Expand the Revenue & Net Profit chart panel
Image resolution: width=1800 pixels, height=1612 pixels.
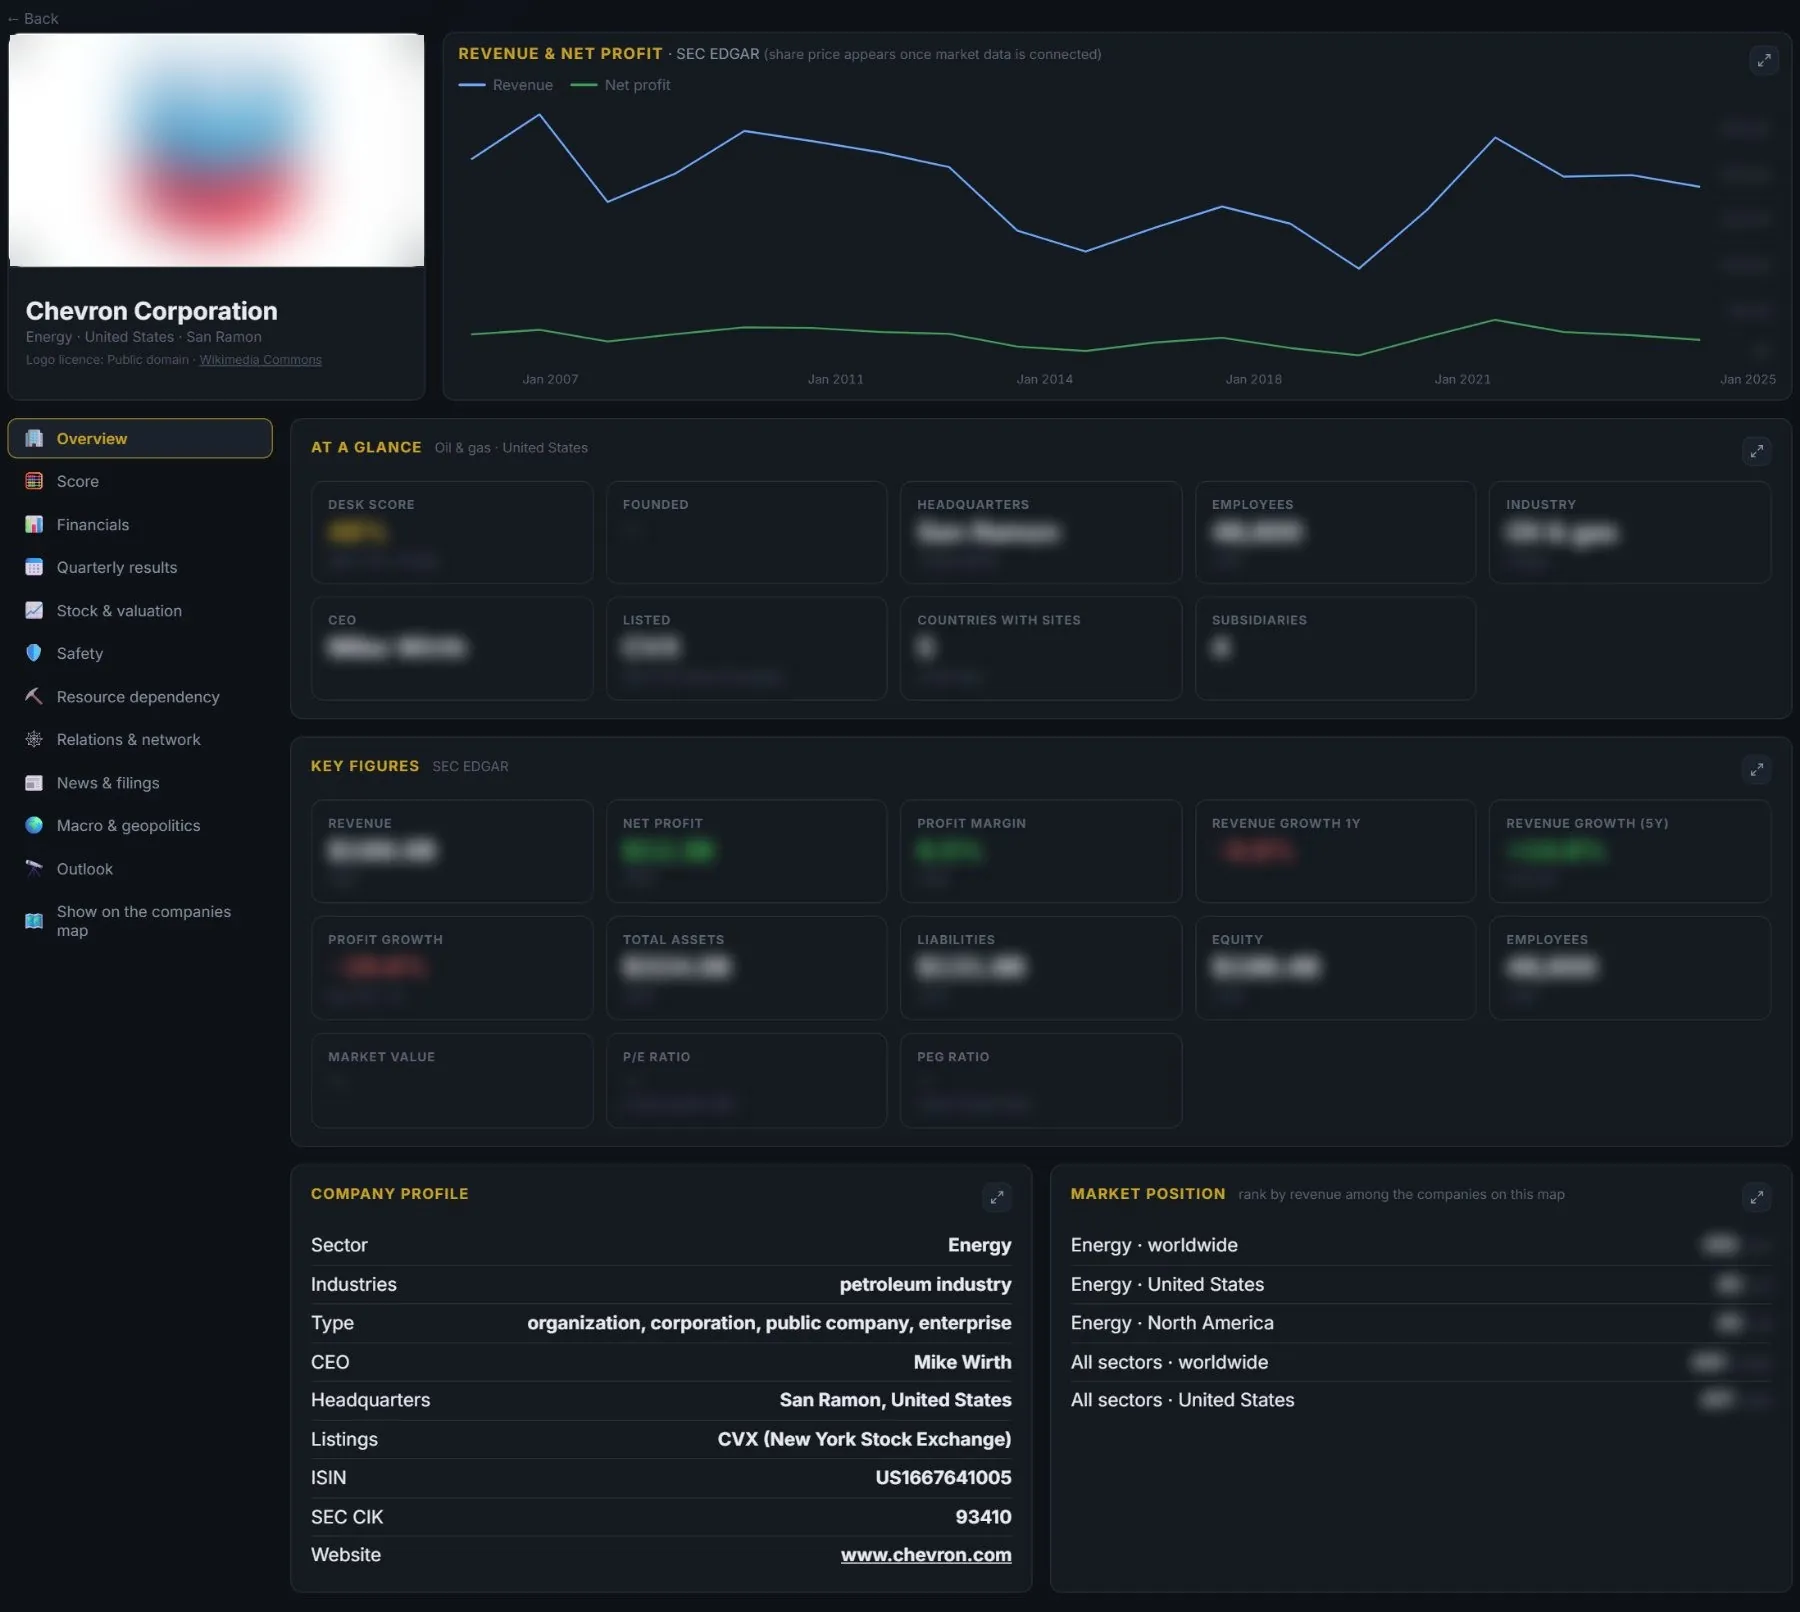(1764, 60)
